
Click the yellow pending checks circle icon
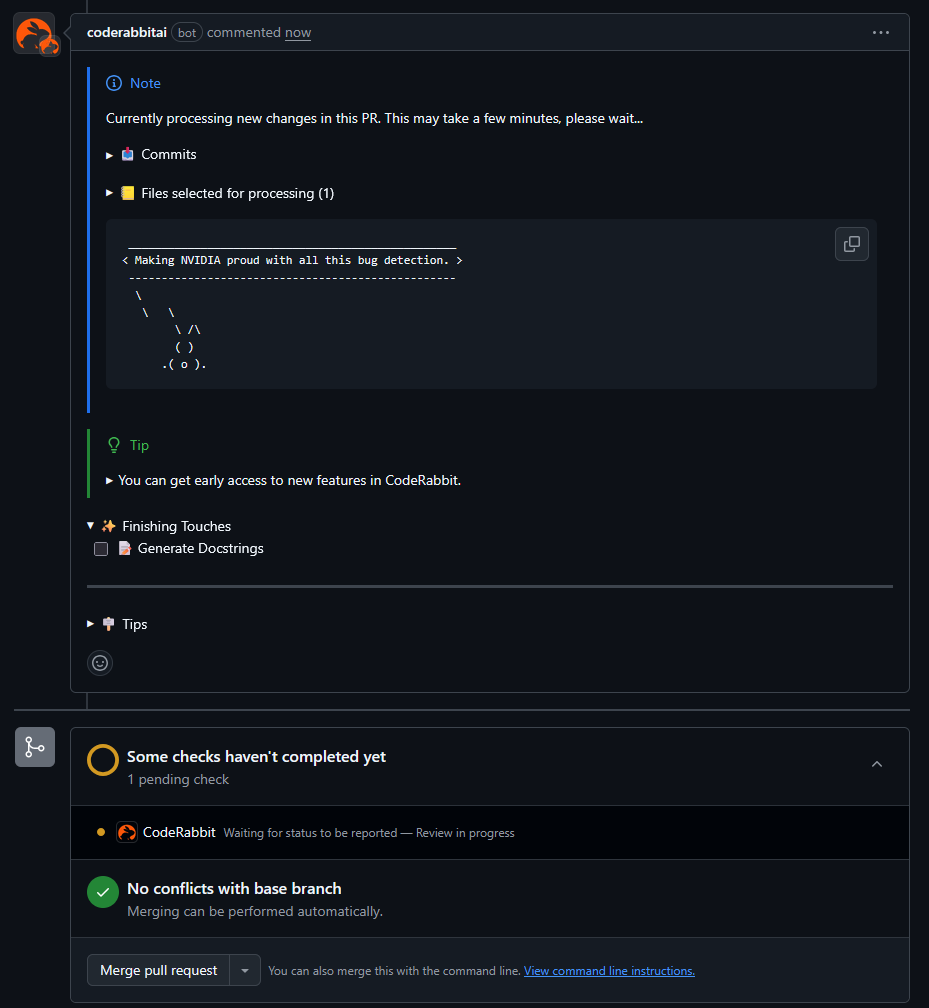click(x=103, y=760)
